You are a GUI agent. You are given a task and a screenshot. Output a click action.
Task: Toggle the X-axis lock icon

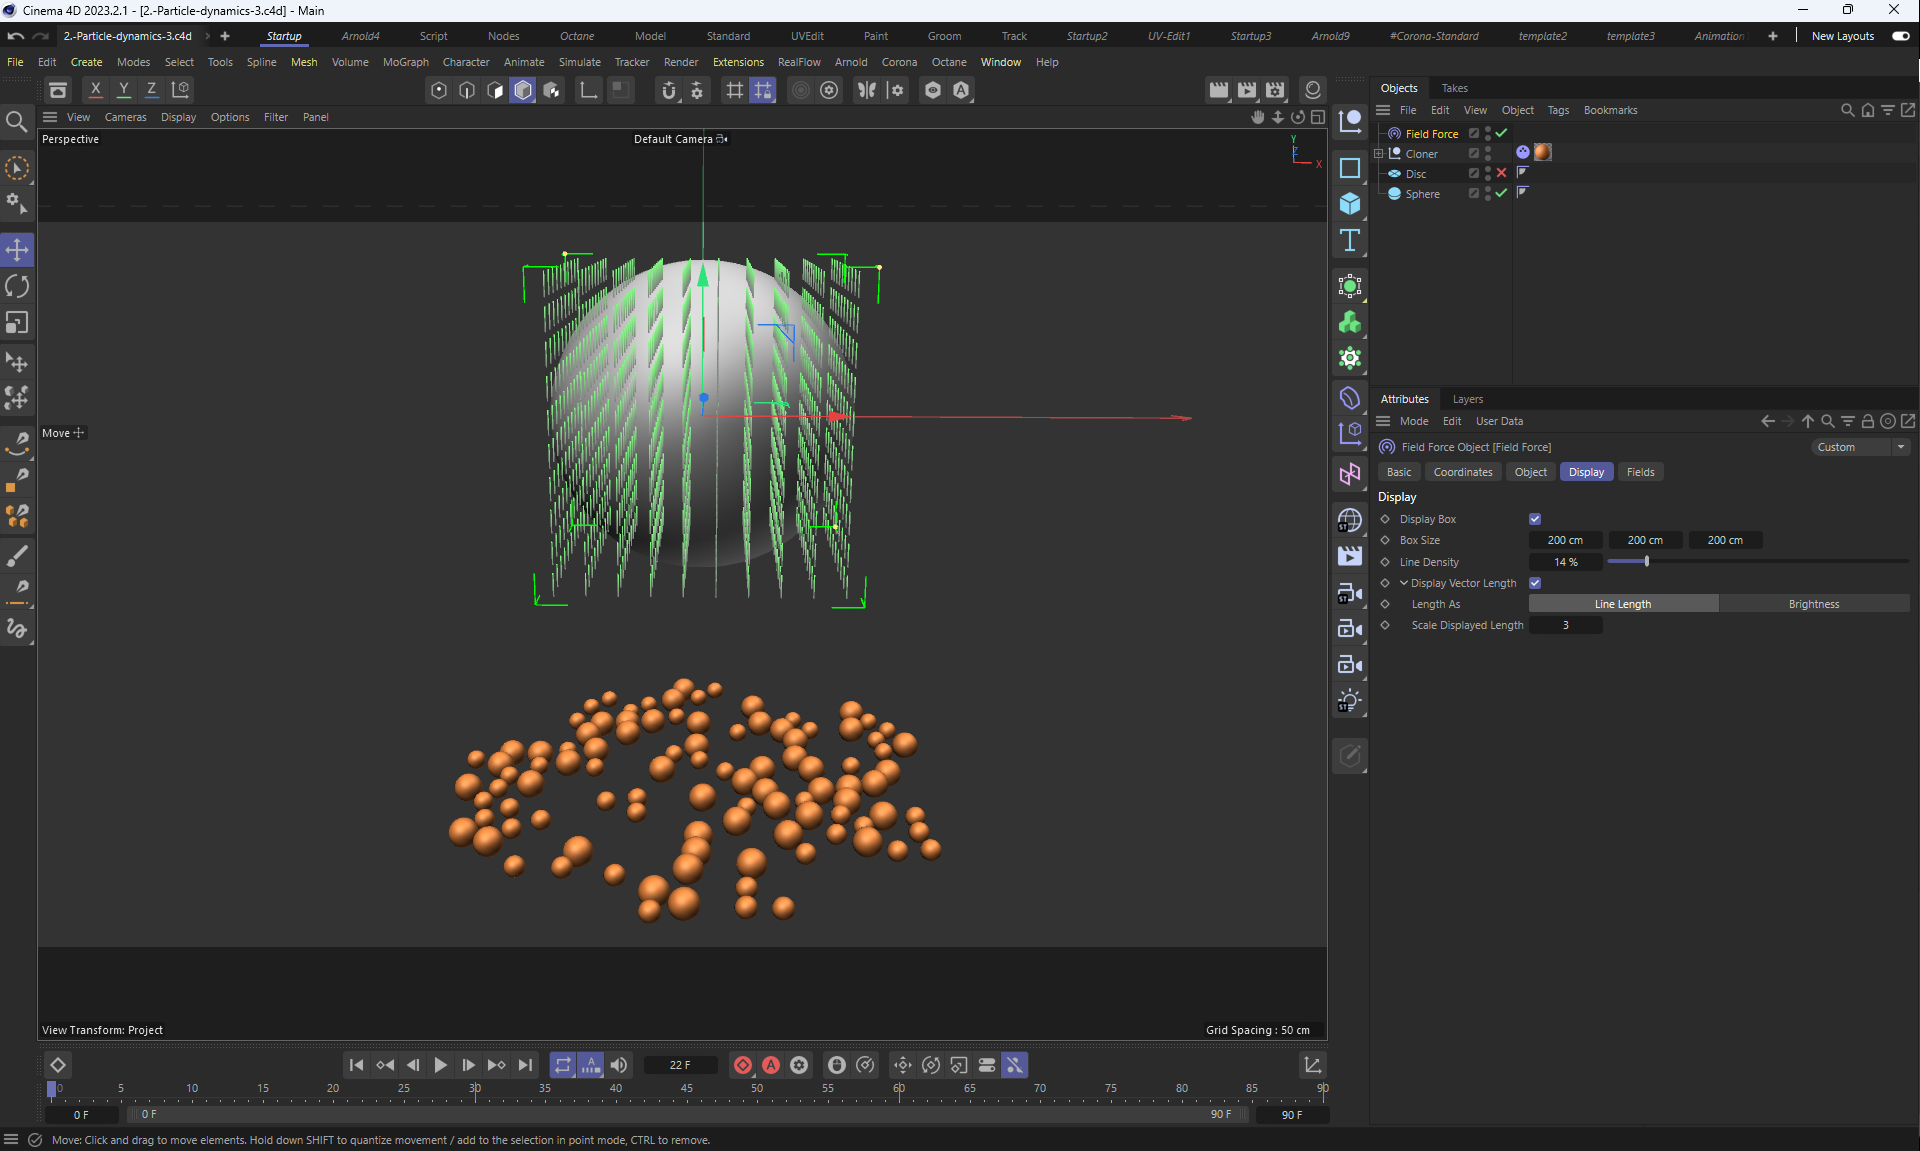(96, 90)
